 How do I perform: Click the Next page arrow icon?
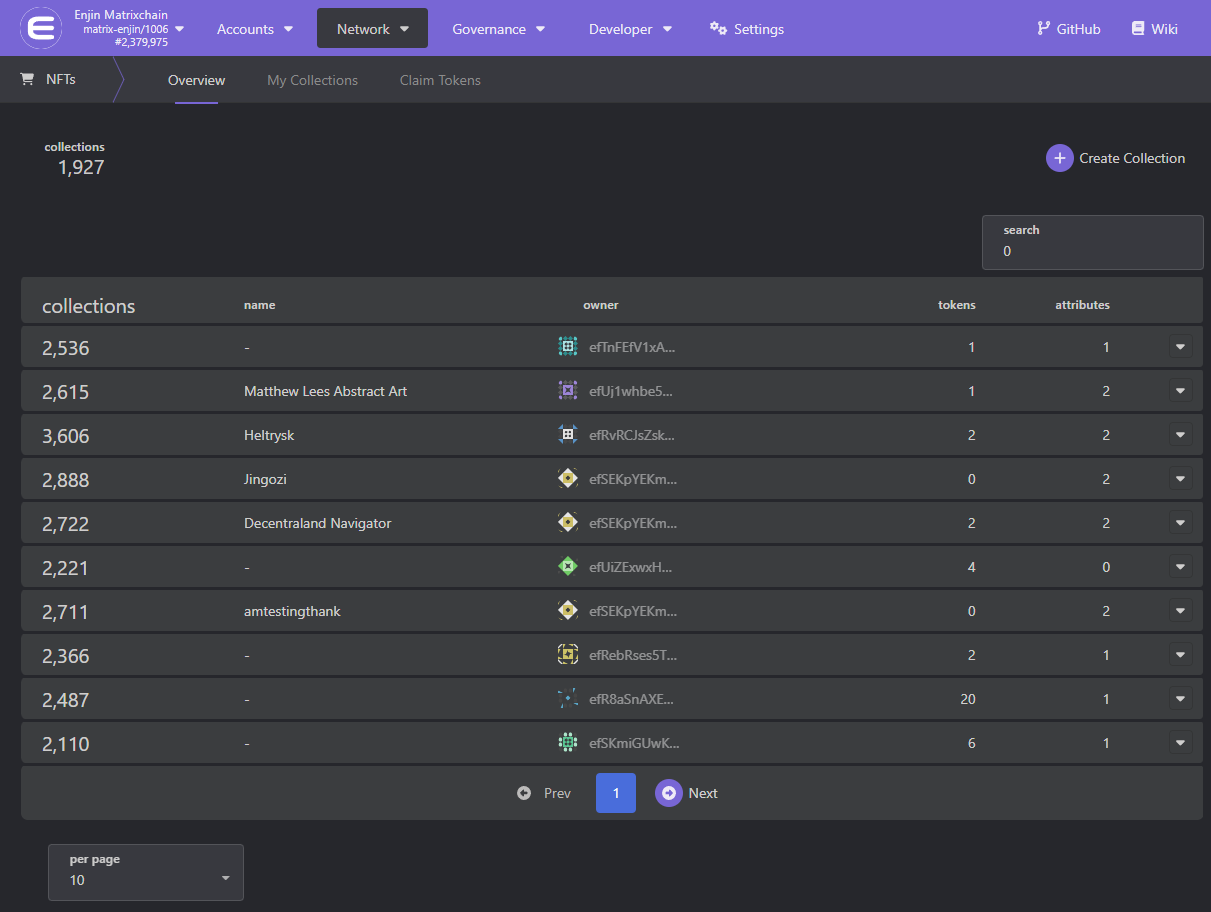coord(669,793)
